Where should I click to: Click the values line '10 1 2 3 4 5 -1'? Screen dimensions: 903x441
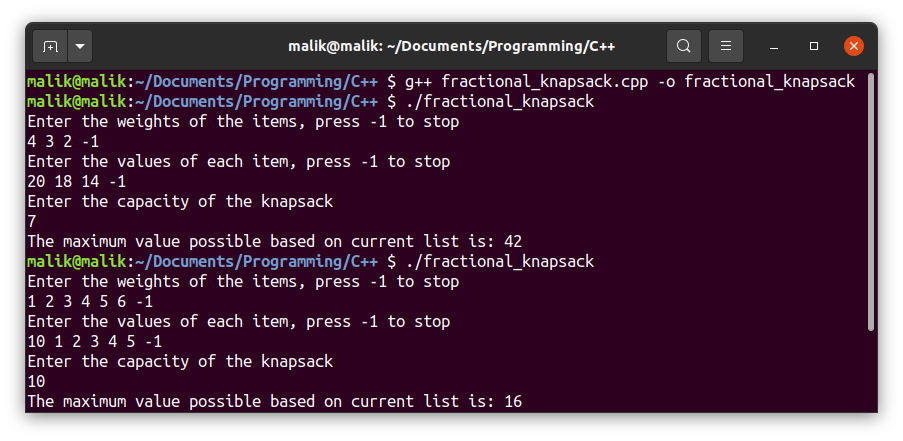coord(94,342)
